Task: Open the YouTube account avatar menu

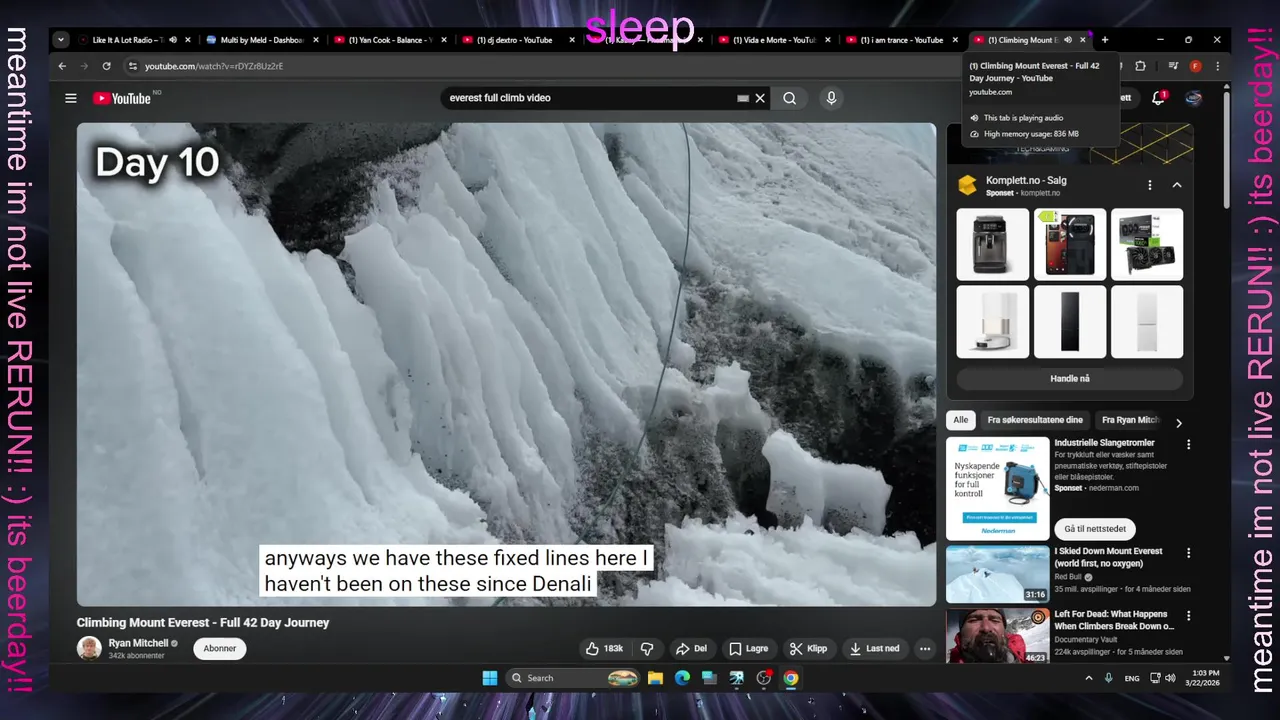Action: (1194, 98)
